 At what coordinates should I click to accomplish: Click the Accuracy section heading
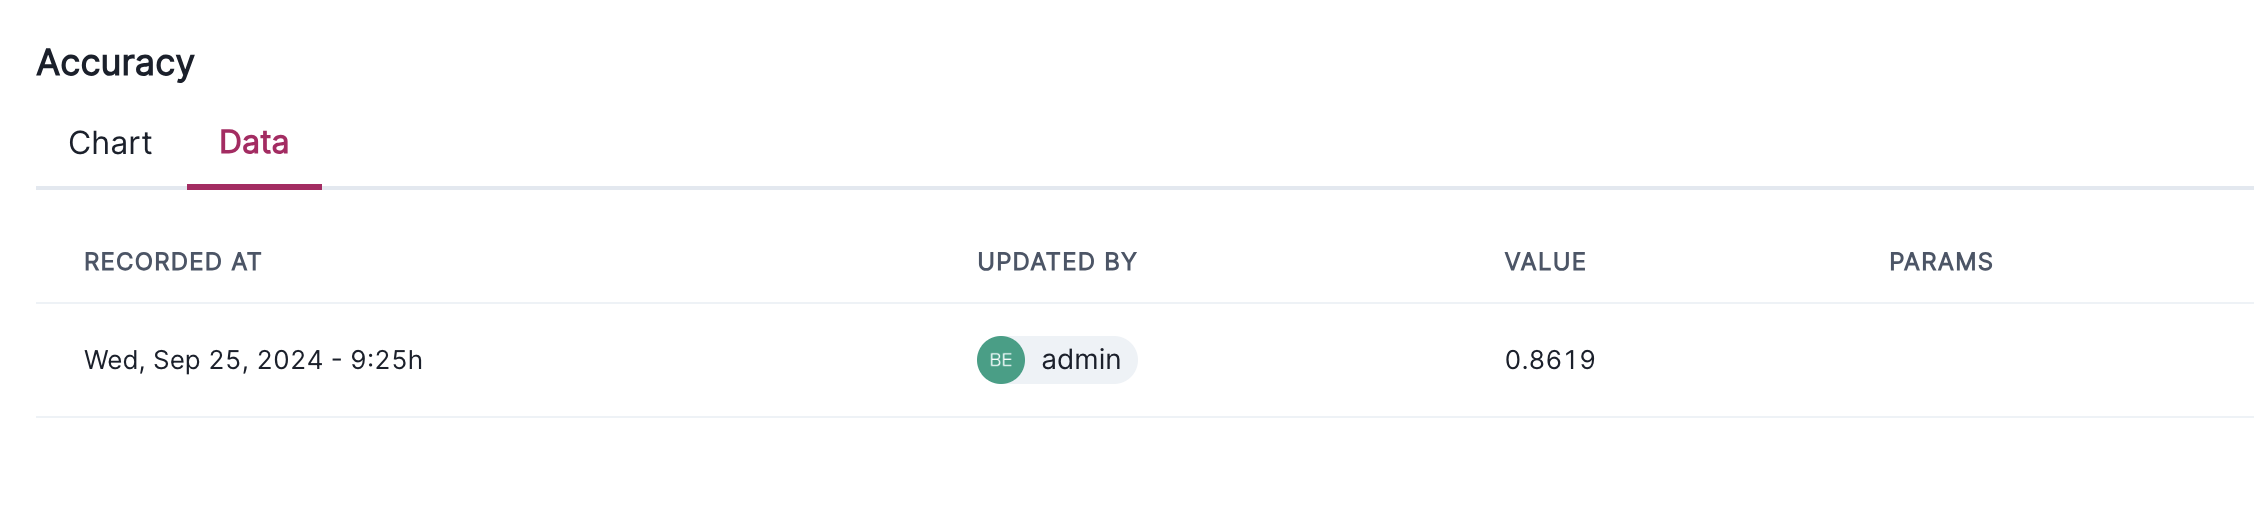tap(116, 63)
